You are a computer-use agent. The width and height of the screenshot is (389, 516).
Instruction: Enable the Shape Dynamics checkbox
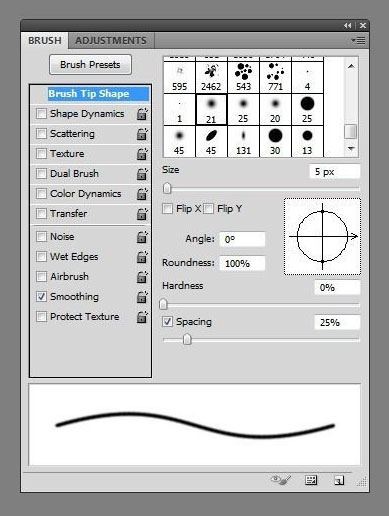[41, 114]
